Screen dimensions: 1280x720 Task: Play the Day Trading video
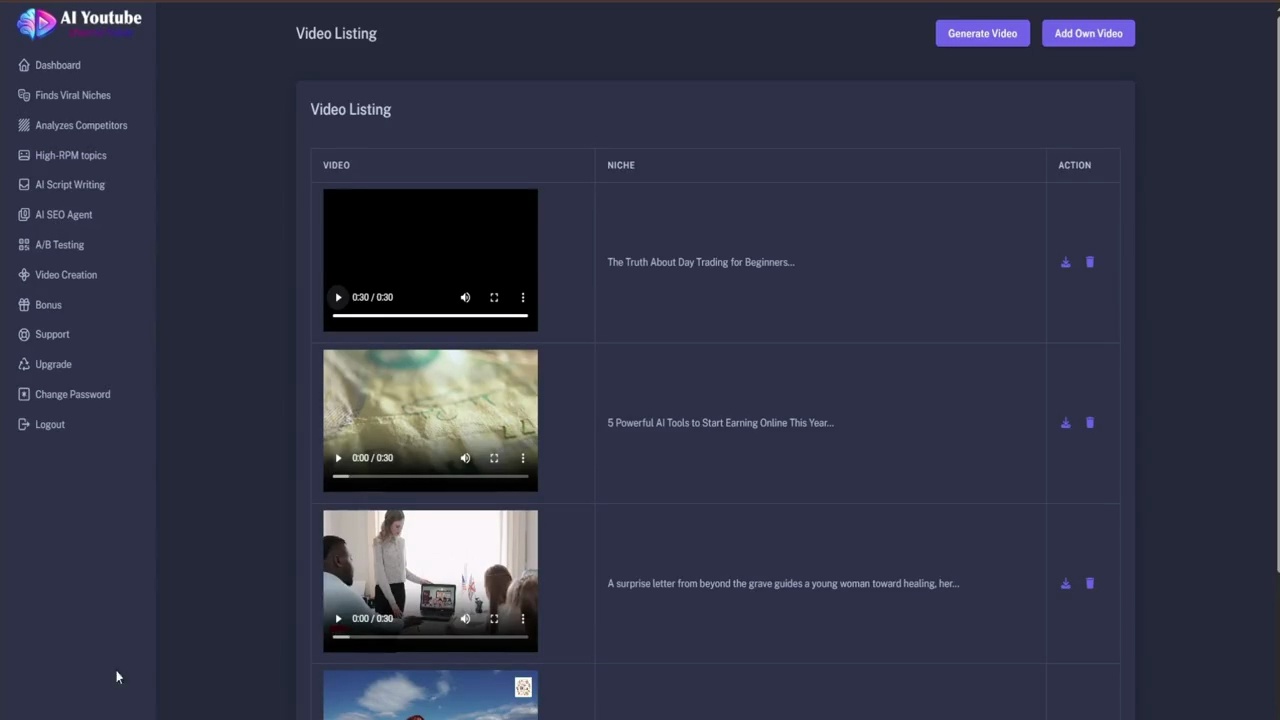point(338,297)
